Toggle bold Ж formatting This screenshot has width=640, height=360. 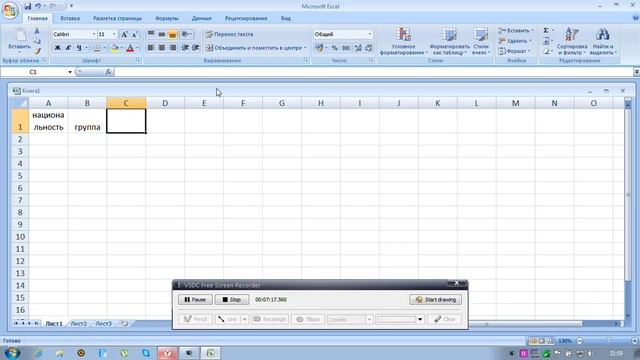pyautogui.click(x=57, y=48)
